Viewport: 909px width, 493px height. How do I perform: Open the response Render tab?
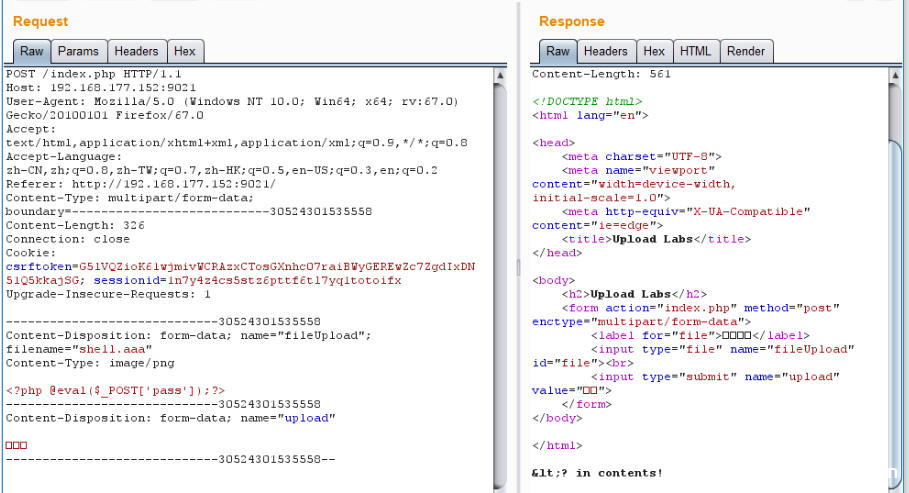coord(746,51)
